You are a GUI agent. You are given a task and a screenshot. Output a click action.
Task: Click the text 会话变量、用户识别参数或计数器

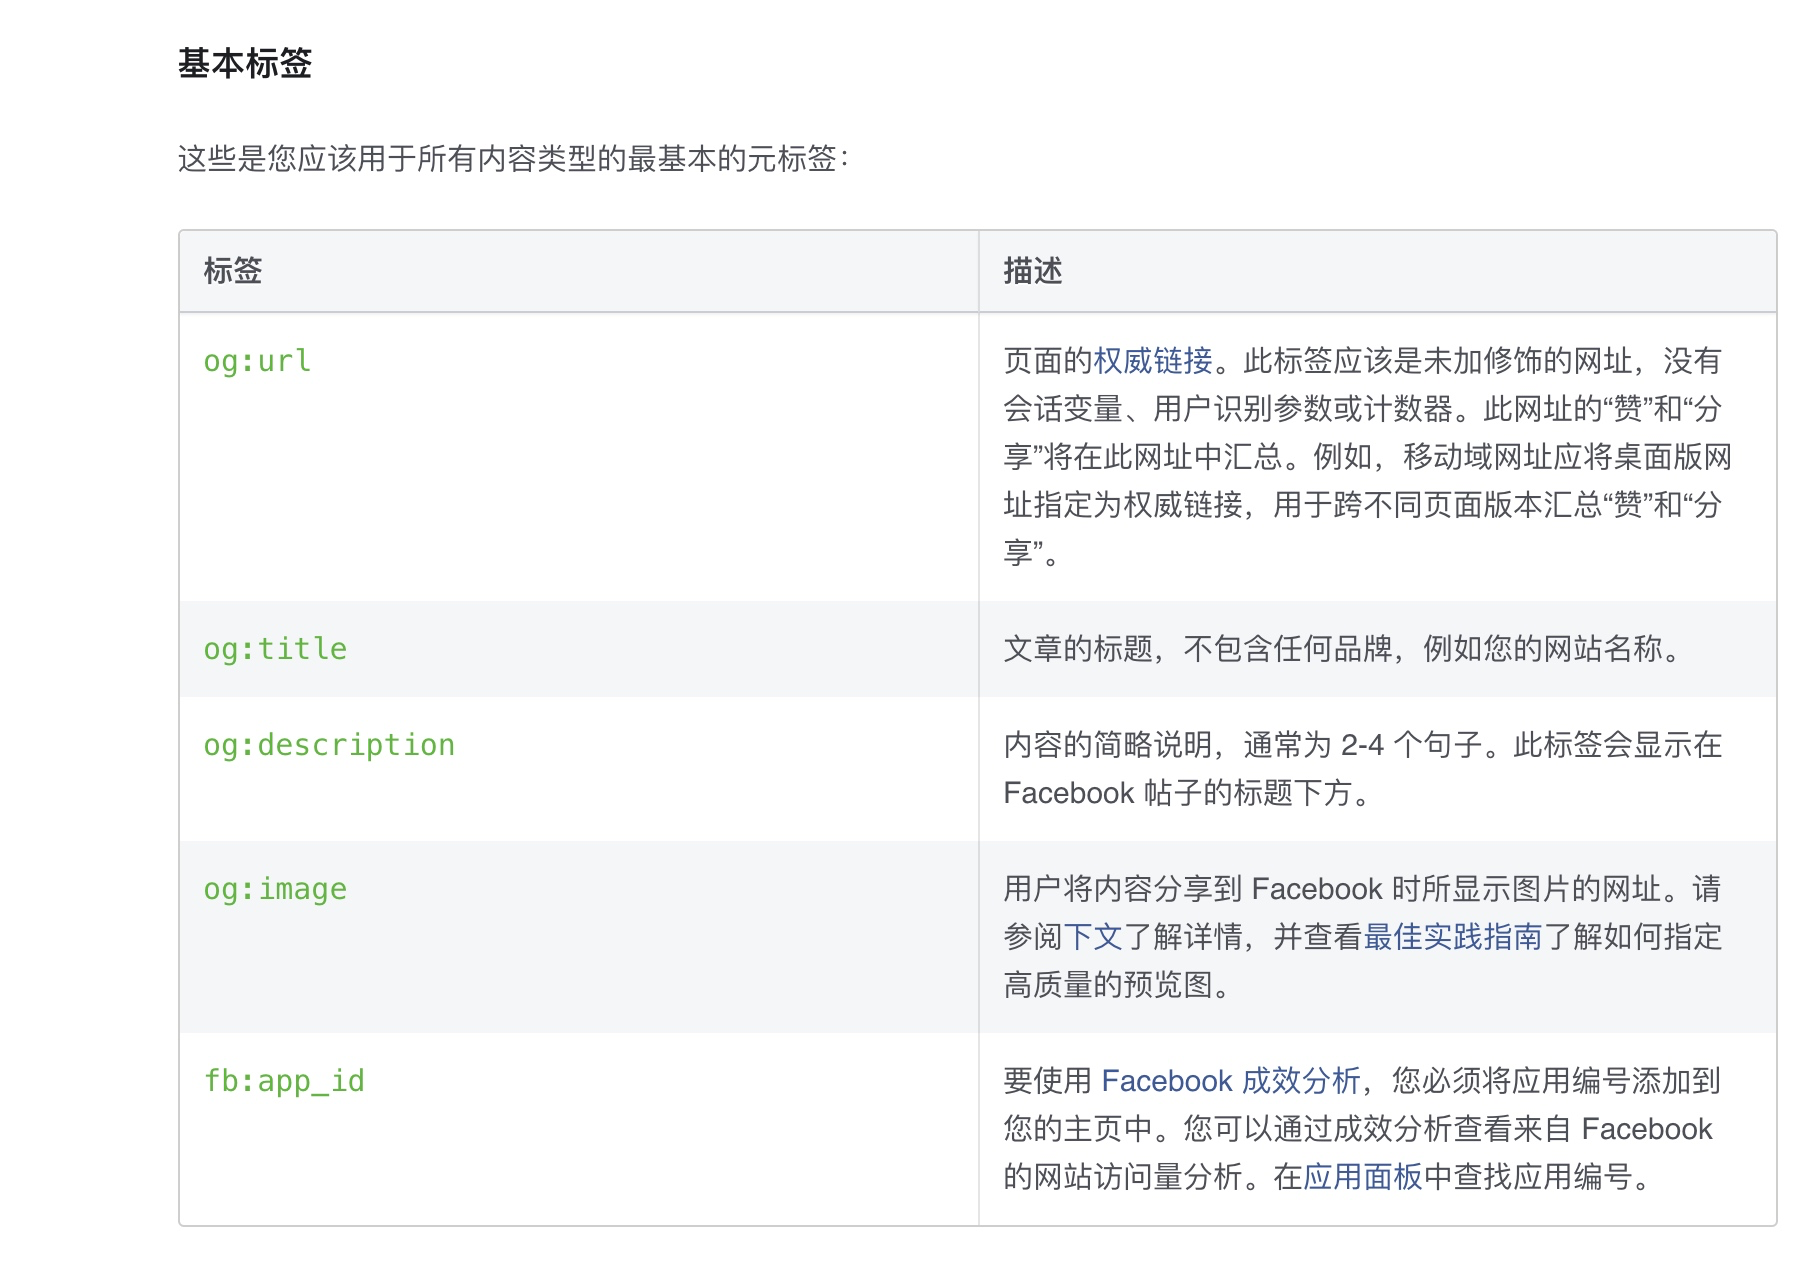click(x=1228, y=409)
